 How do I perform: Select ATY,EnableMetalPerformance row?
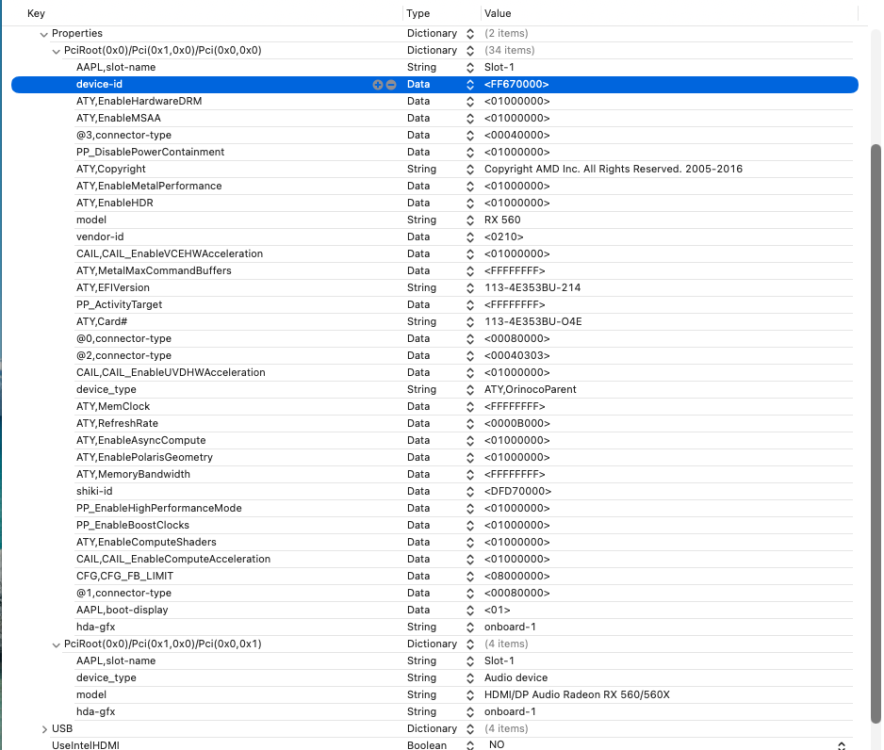tap(432, 186)
